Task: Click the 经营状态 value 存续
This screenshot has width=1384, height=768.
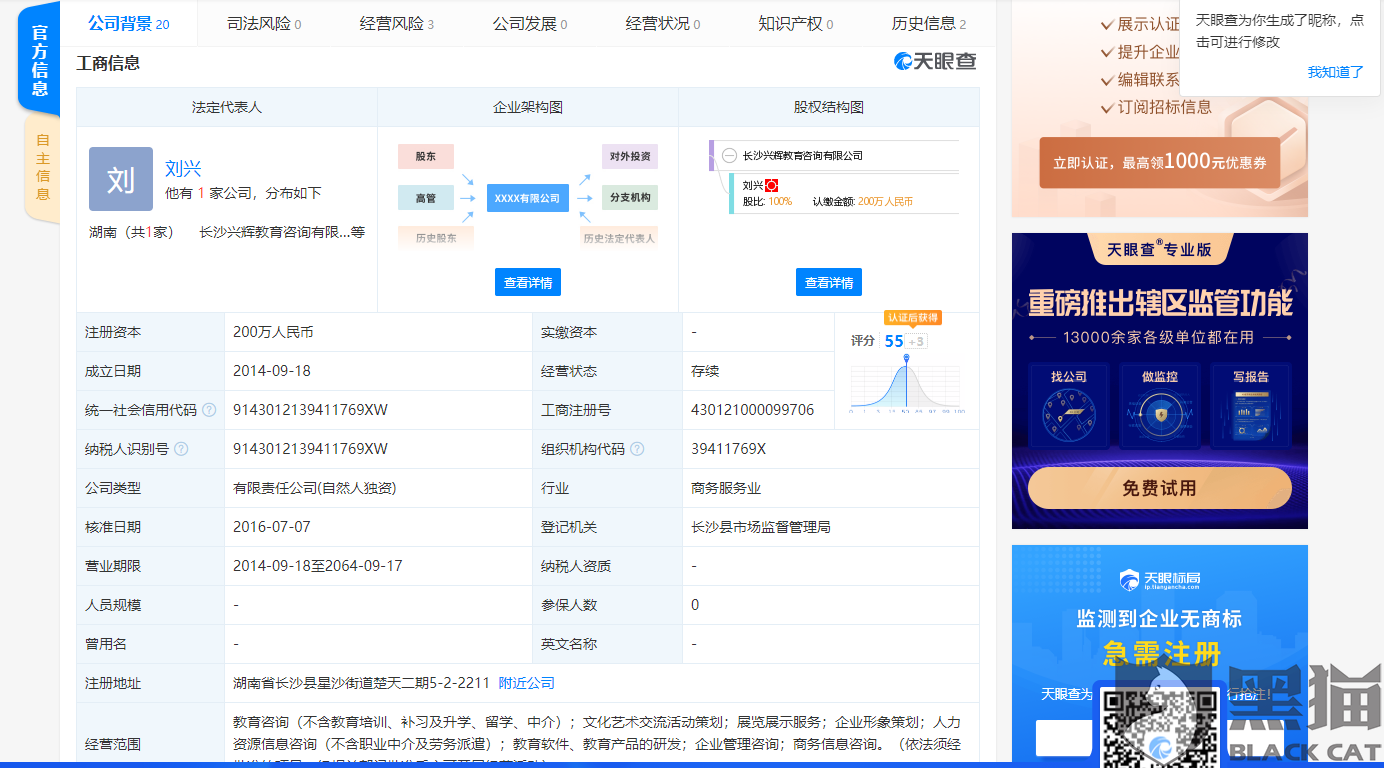Action: pyautogui.click(x=705, y=371)
